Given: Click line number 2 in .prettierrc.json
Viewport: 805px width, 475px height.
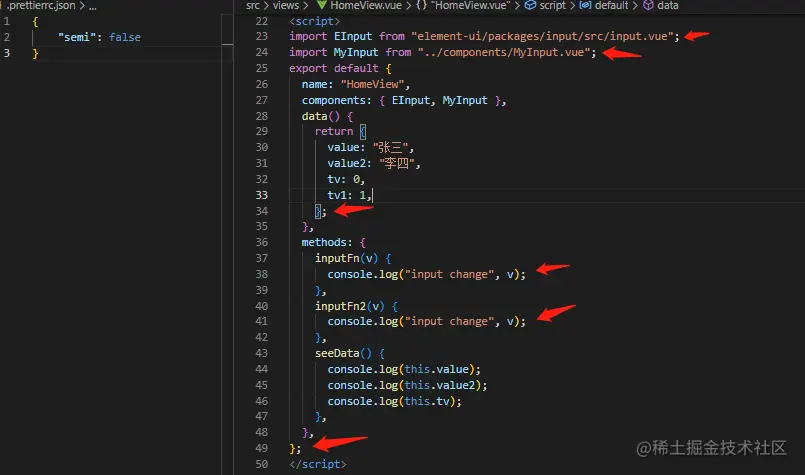Looking at the screenshot, I should click(x=7, y=37).
